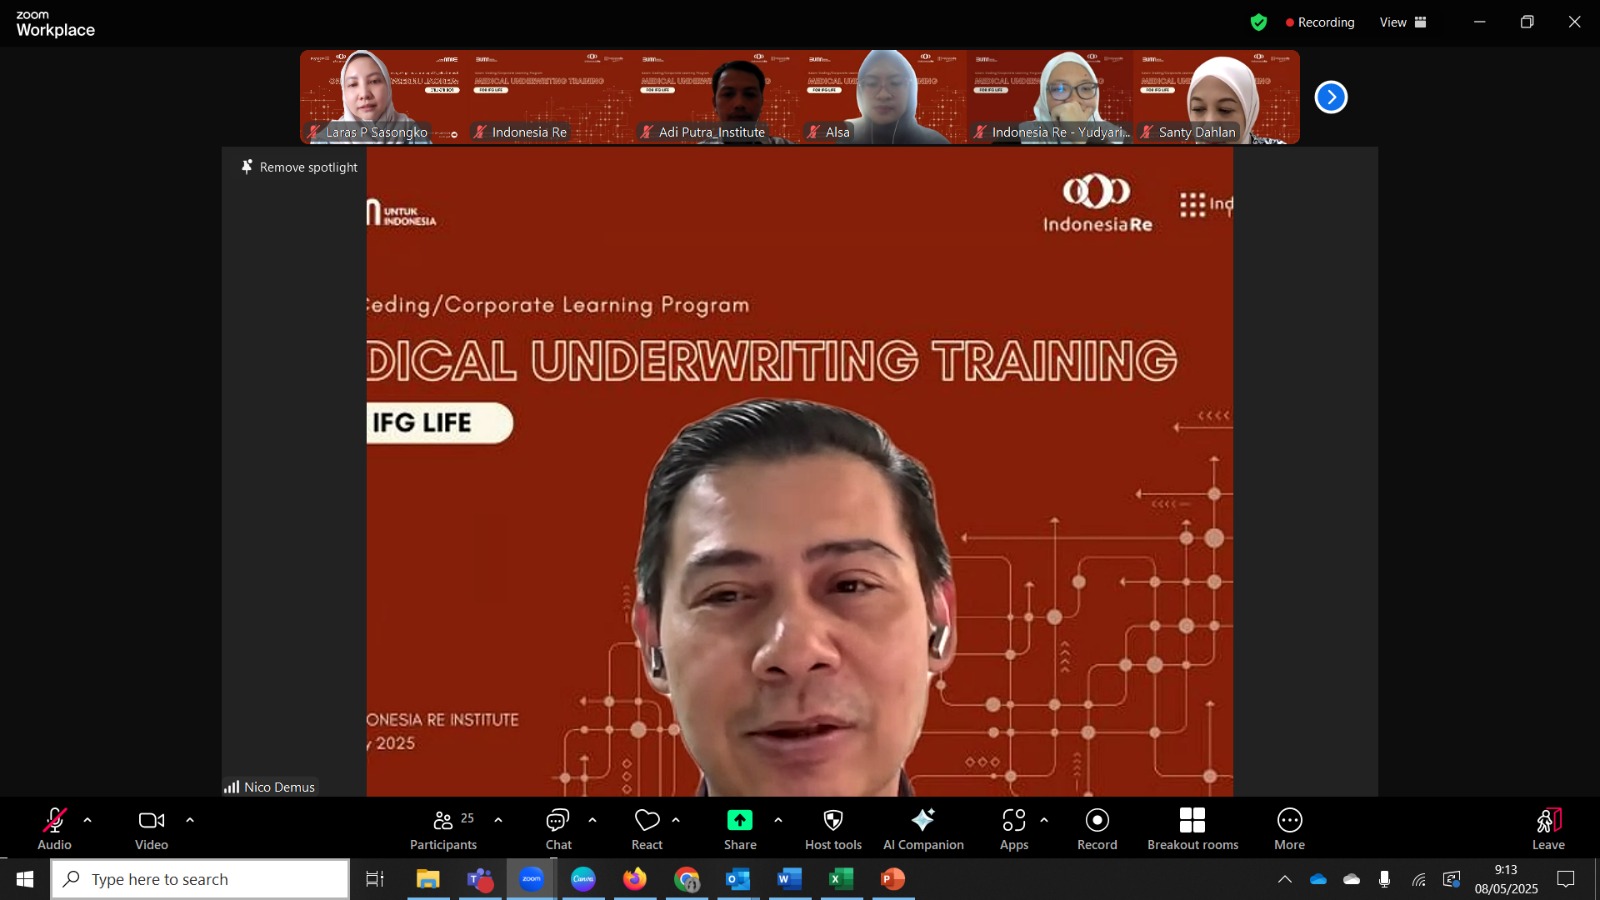Open the Apps menu
1600x900 pixels.
(x=1014, y=829)
